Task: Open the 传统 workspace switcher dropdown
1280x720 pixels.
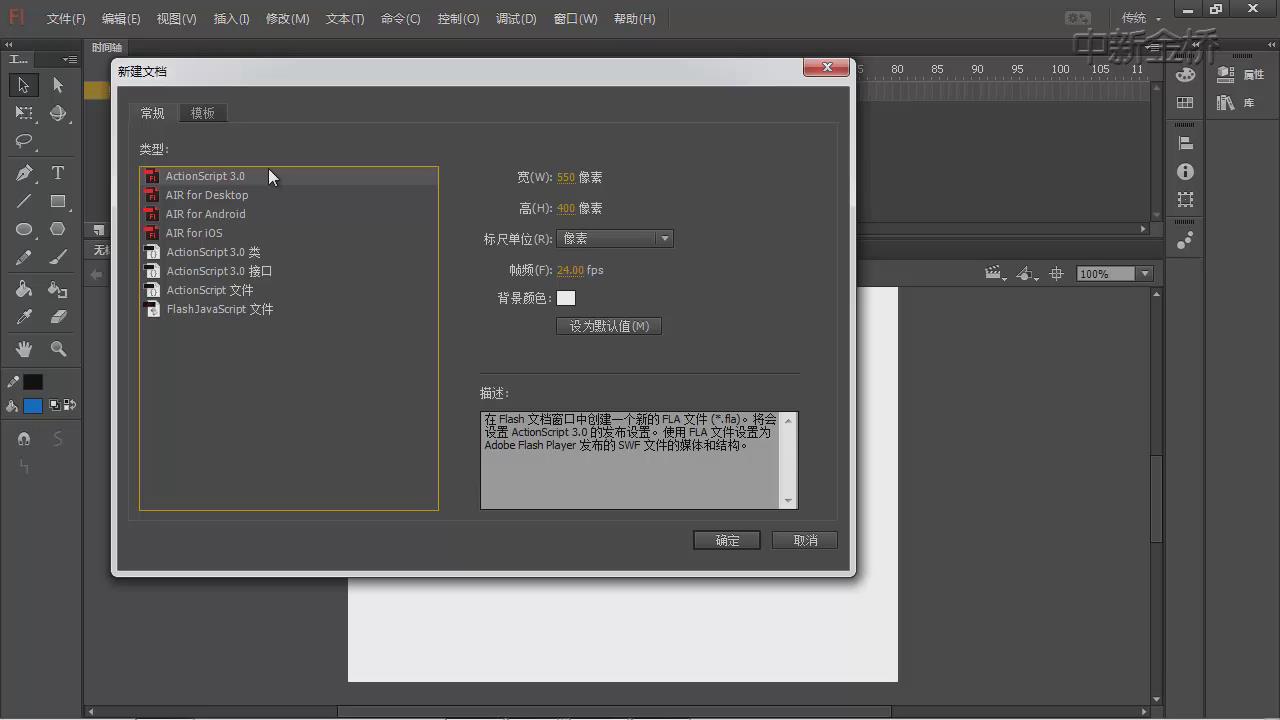Action: click(x=1141, y=18)
